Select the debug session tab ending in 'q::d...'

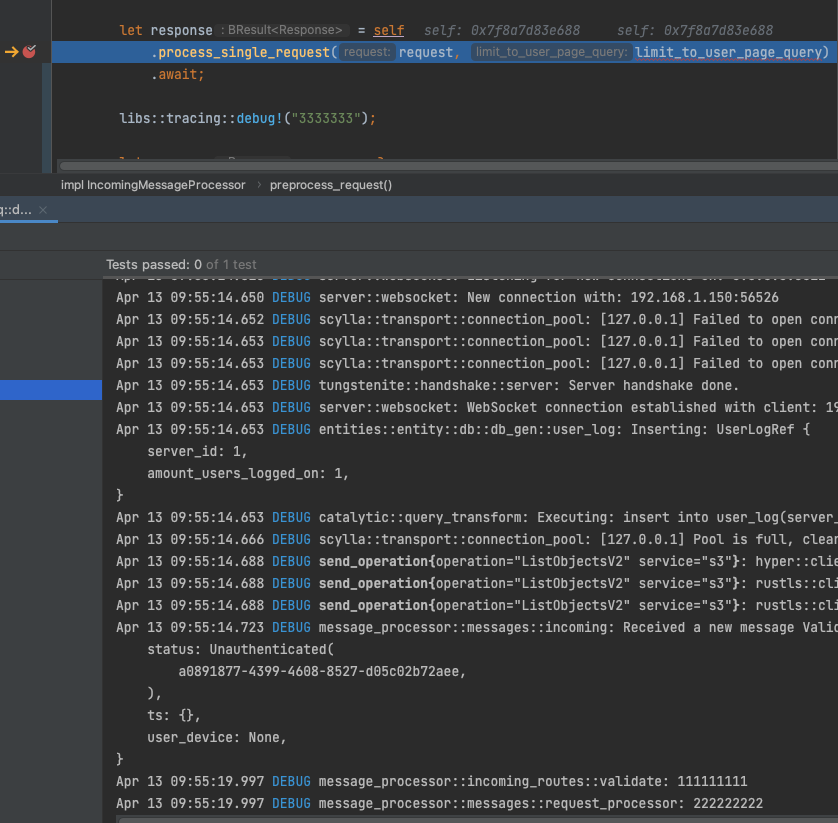[16, 210]
